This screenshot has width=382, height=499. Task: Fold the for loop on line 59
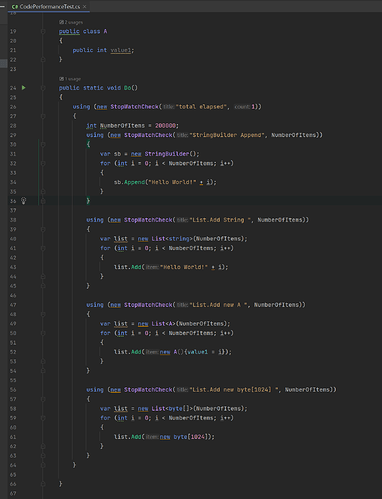pos(43,418)
